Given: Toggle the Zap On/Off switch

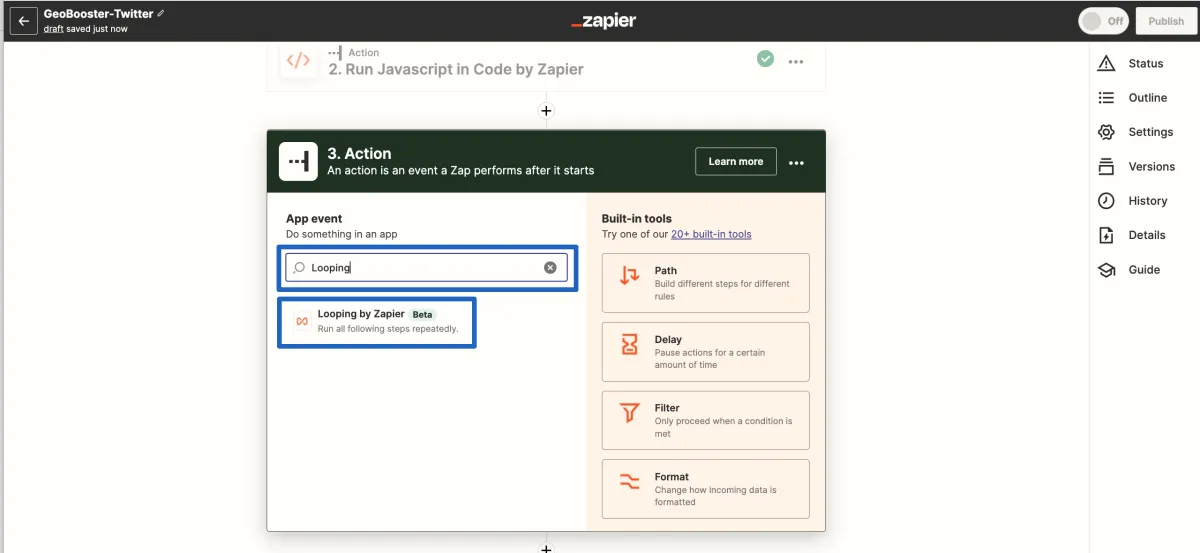Looking at the screenshot, I should point(1104,21).
